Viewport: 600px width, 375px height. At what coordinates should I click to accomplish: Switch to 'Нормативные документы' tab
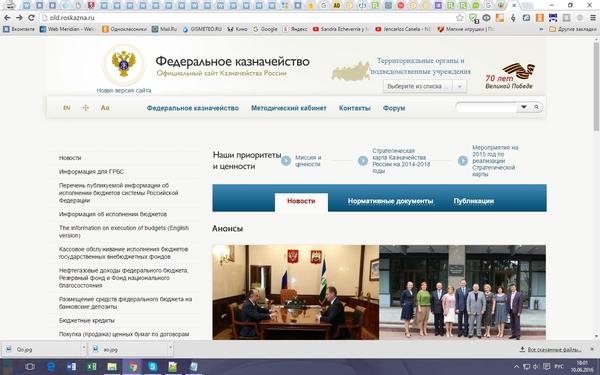click(390, 201)
